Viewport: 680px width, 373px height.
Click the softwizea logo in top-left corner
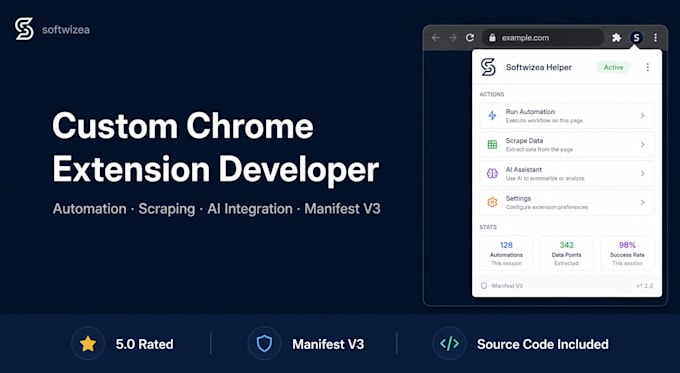[24, 29]
